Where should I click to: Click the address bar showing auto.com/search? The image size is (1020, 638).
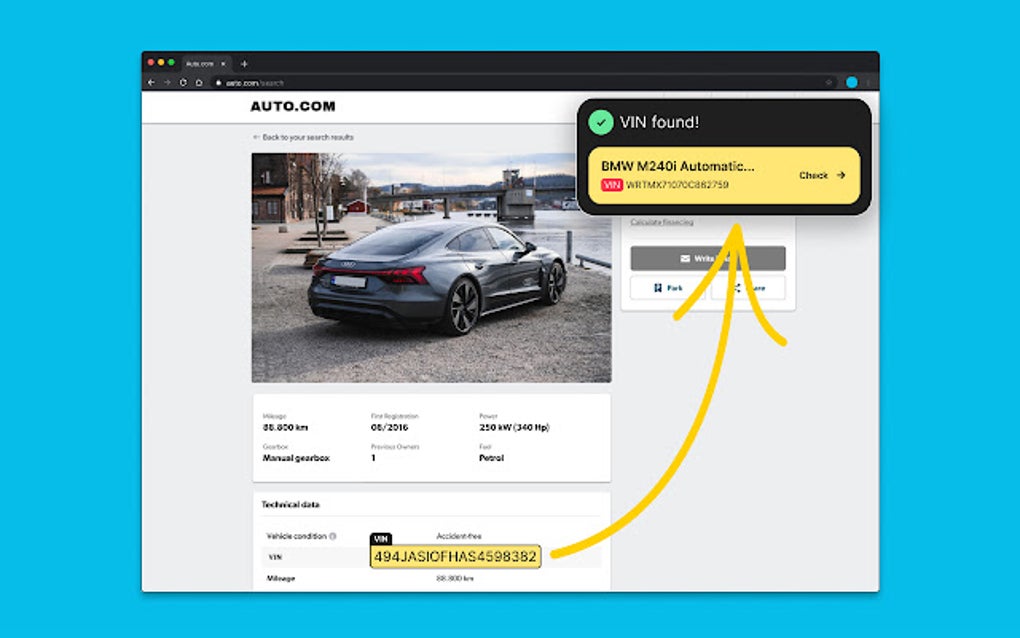pos(255,83)
